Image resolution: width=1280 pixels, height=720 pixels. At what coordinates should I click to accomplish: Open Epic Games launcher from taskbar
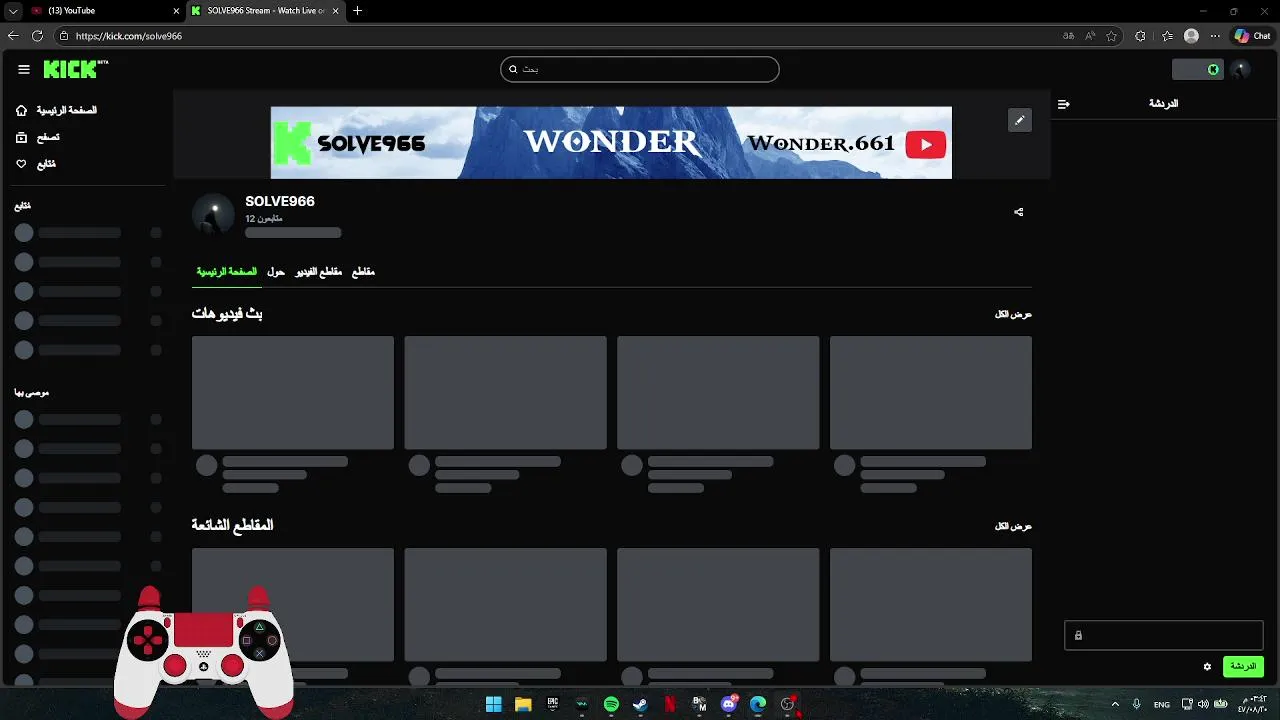[x=552, y=704]
